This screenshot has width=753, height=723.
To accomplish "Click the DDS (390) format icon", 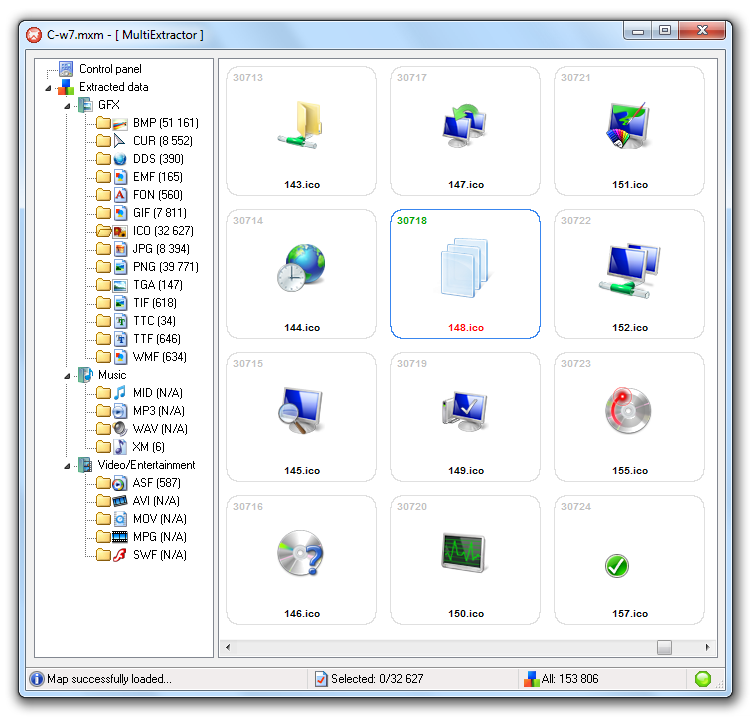I will tap(120, 159).
